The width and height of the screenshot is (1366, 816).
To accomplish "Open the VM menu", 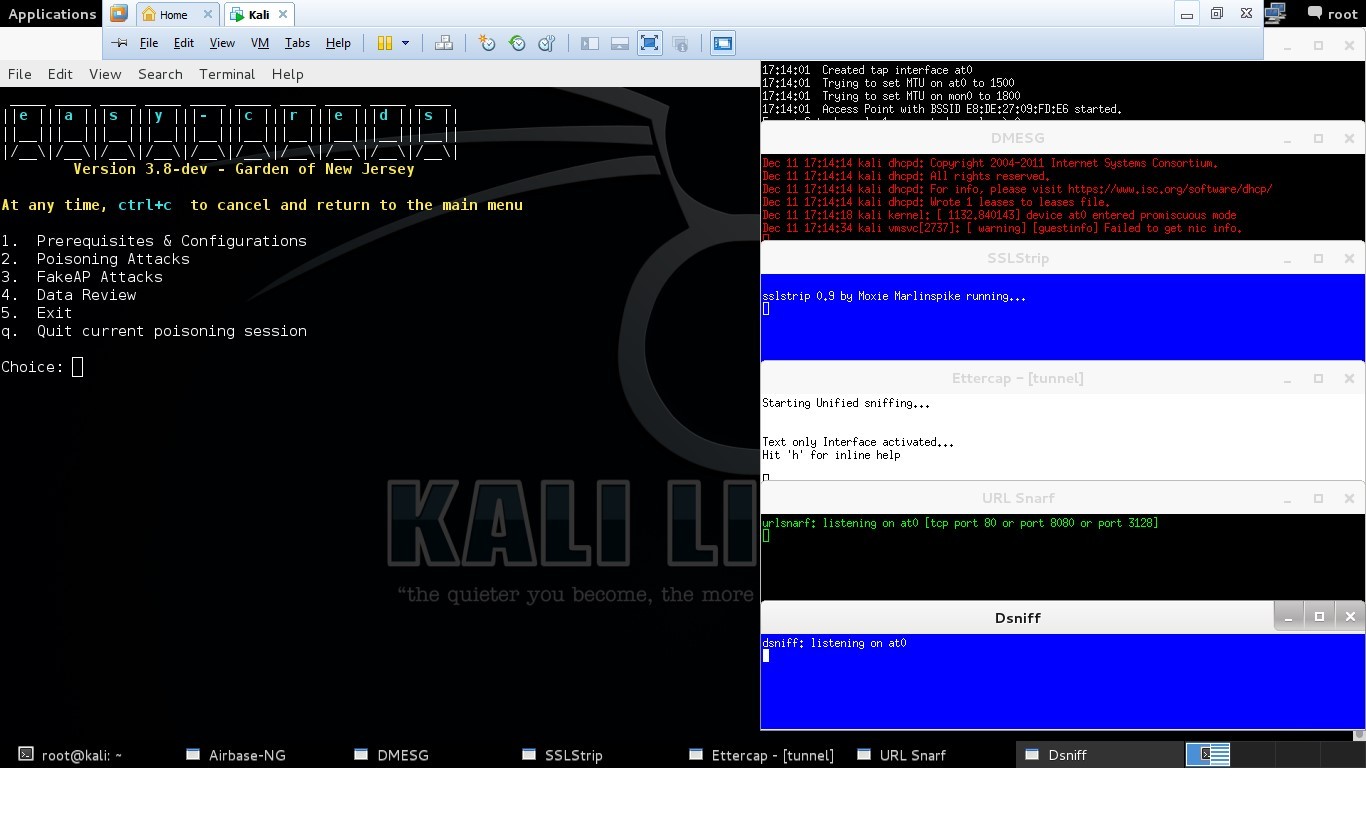I will 260,43.
